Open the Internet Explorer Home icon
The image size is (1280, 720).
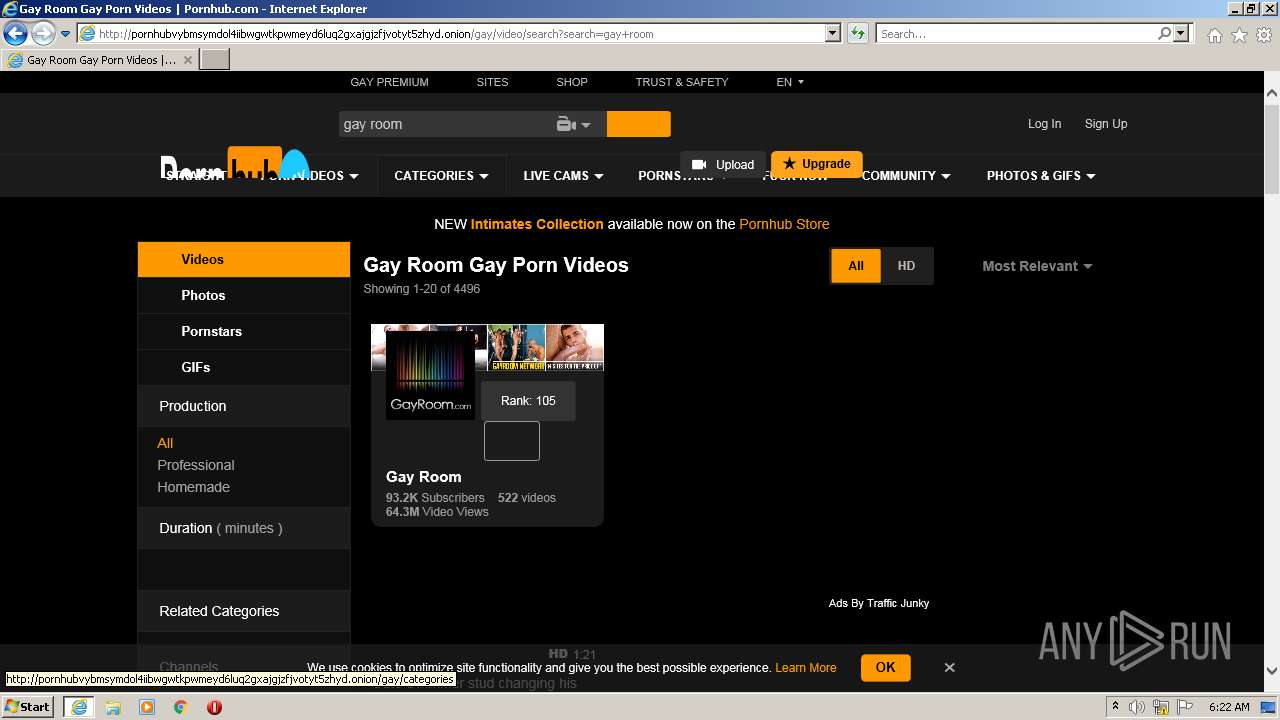point(1214,35)
